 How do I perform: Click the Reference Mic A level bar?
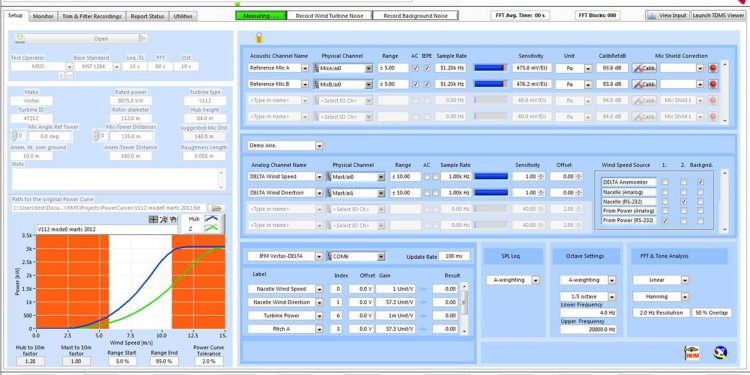point(490,68)
